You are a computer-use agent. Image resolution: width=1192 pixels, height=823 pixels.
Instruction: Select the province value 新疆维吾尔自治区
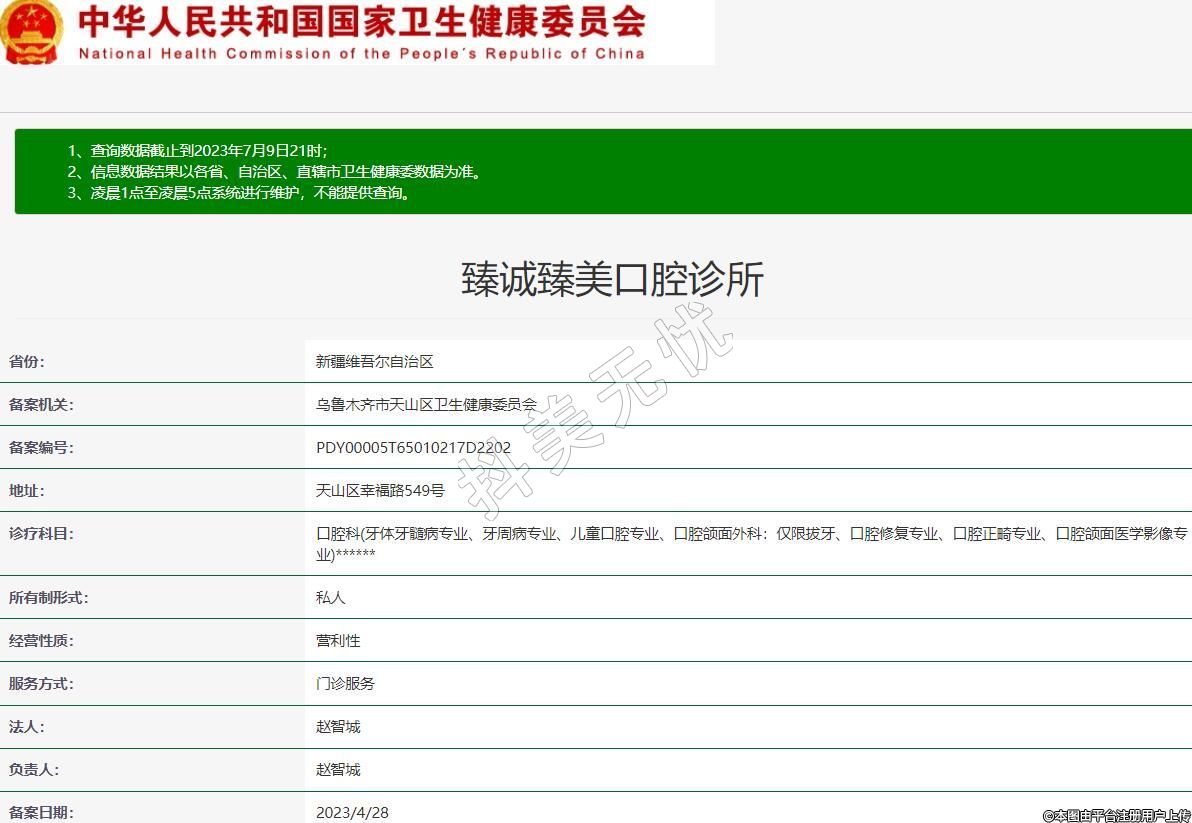(x=374, y=362)
